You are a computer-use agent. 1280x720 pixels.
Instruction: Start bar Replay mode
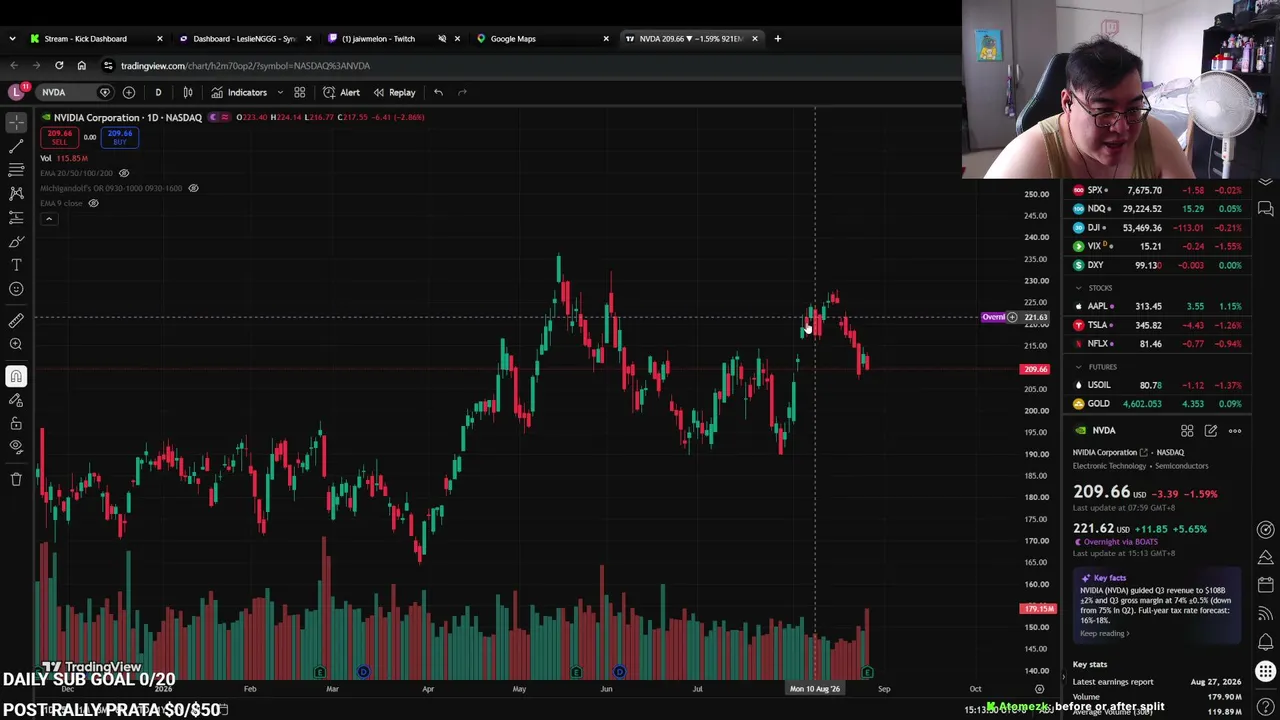(394, 92)
